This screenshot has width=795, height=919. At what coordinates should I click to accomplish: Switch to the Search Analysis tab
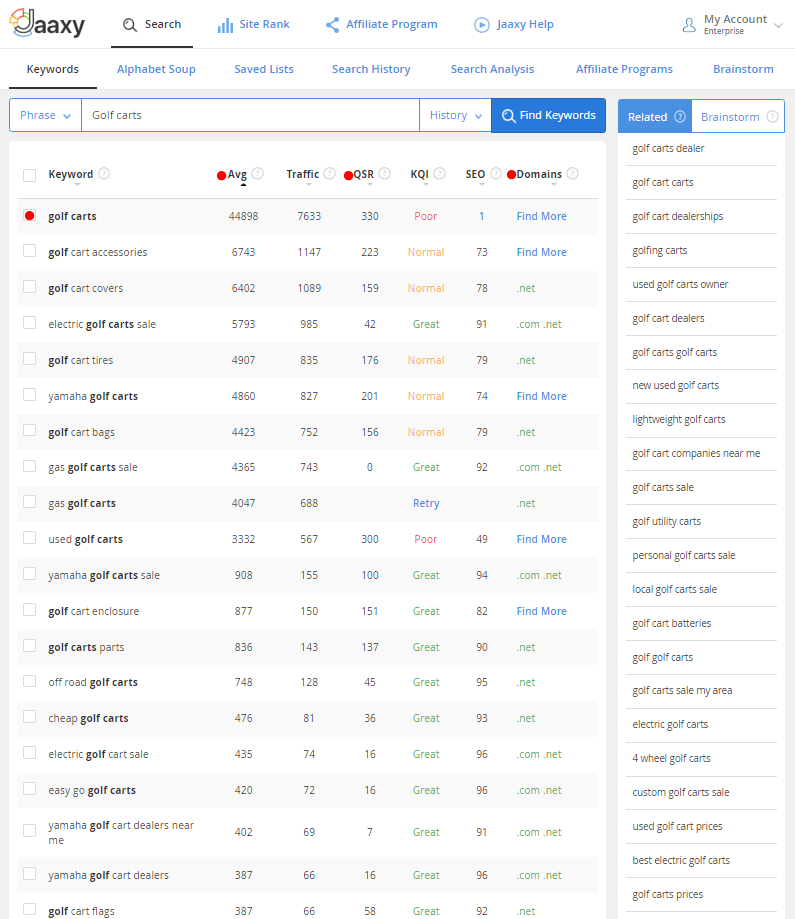pyautogui.click(x=492, y=69)
